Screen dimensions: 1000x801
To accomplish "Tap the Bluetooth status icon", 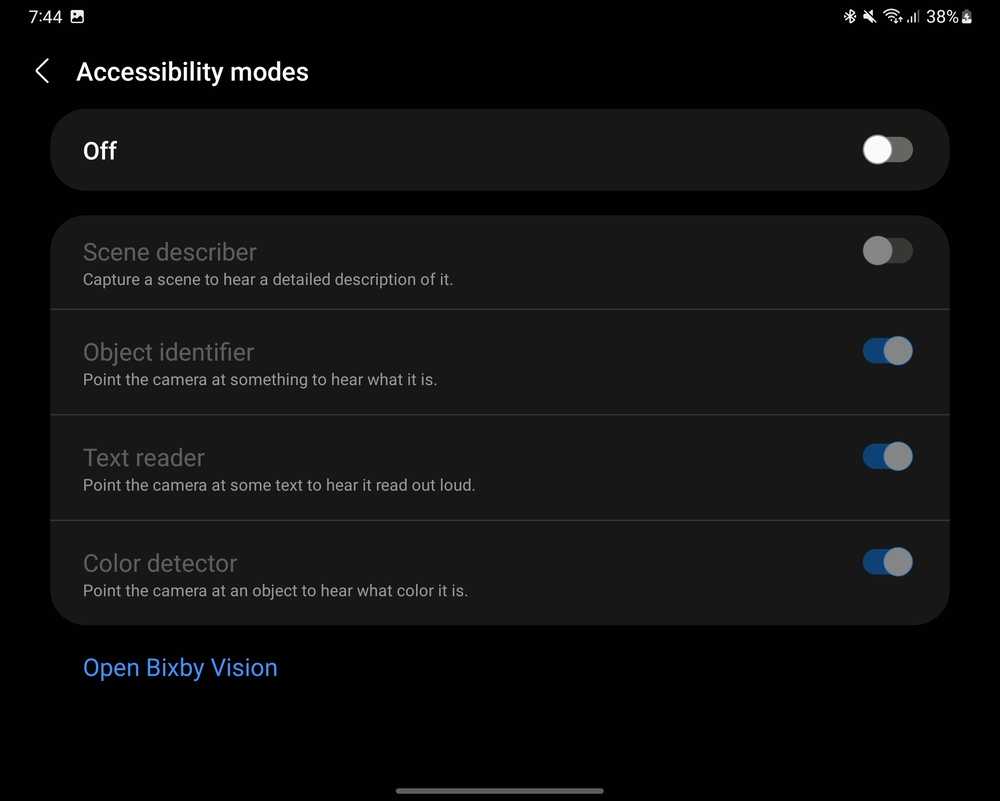I will point(850,17).
